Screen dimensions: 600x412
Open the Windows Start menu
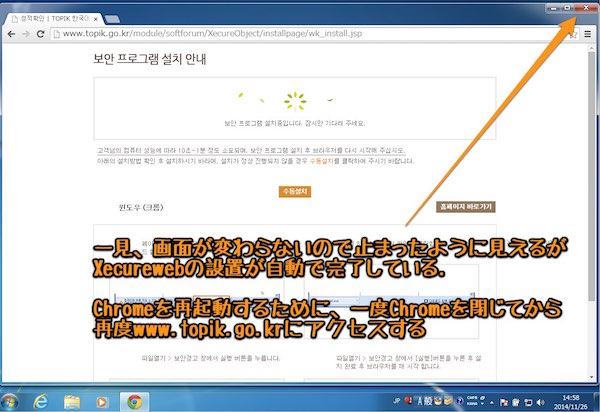(8, 401)
